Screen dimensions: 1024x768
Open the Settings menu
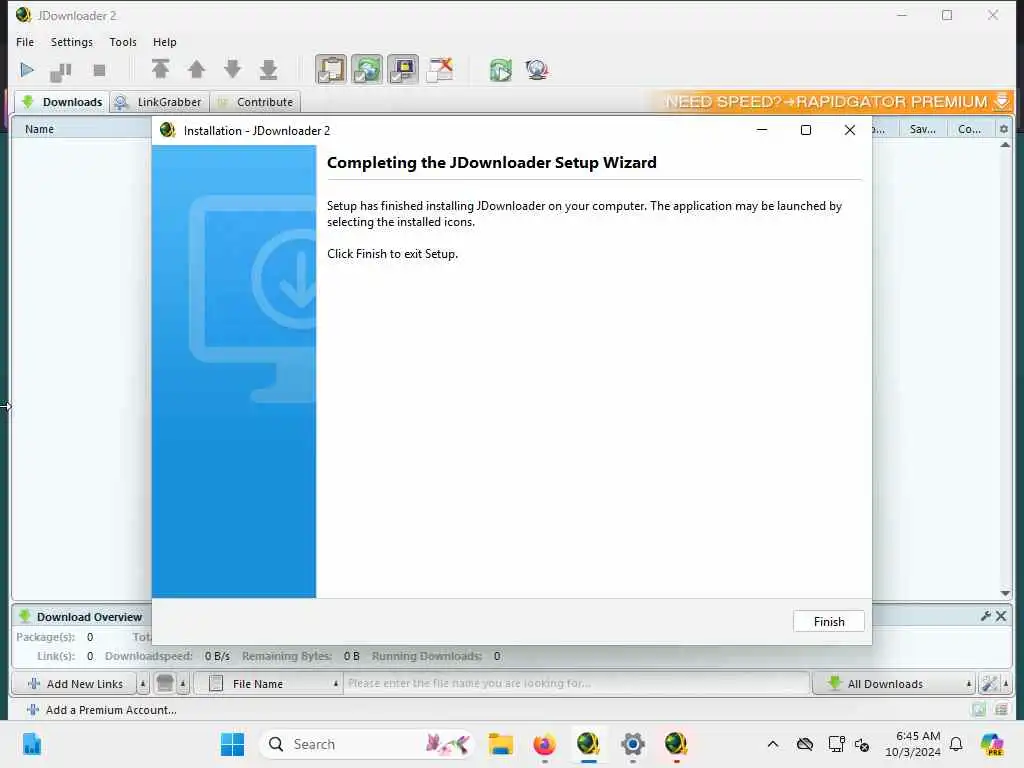pyautogui.click(x=72, y=42)
